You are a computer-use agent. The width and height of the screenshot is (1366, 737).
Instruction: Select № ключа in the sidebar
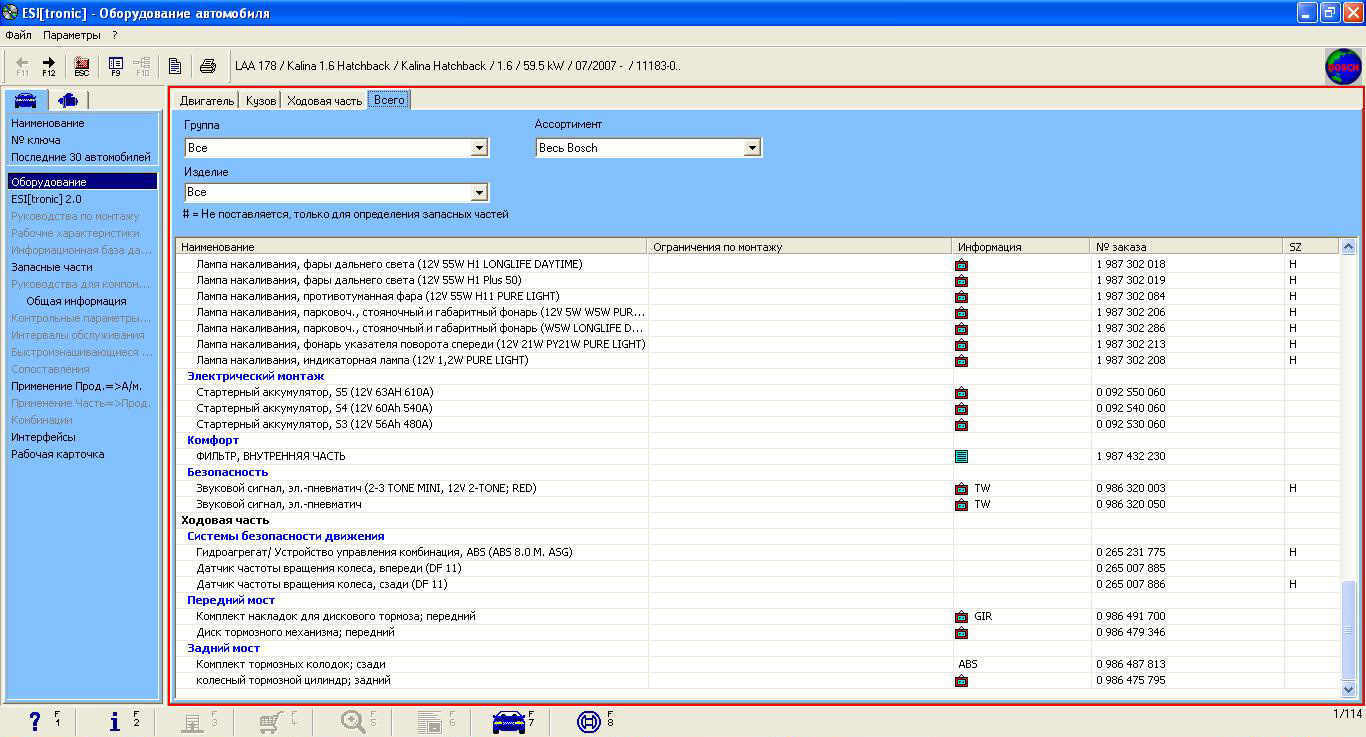pyautogui.click(x=36, y=140)
